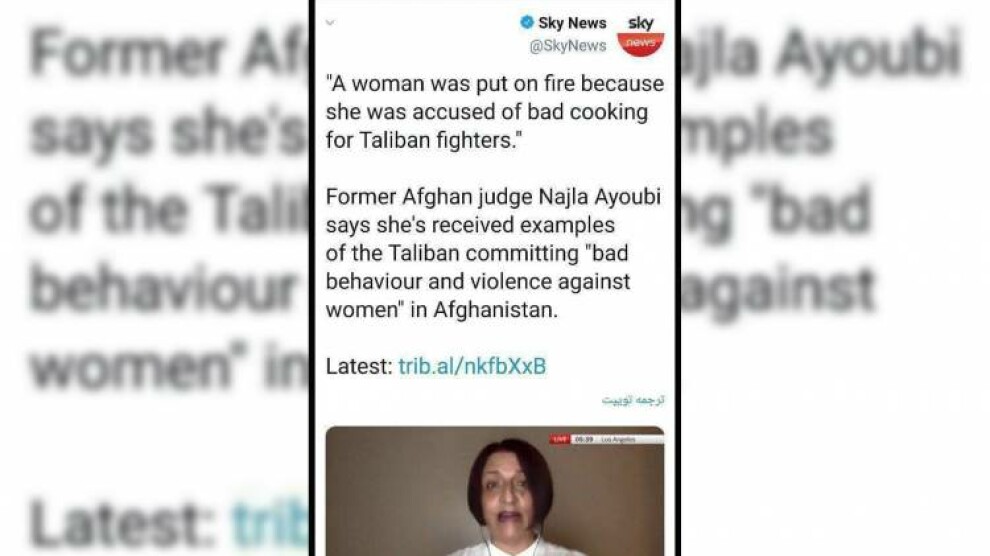Click the Los Angeles location label
Viewport: 990px width, 556px height.
[x=618, y=439]
